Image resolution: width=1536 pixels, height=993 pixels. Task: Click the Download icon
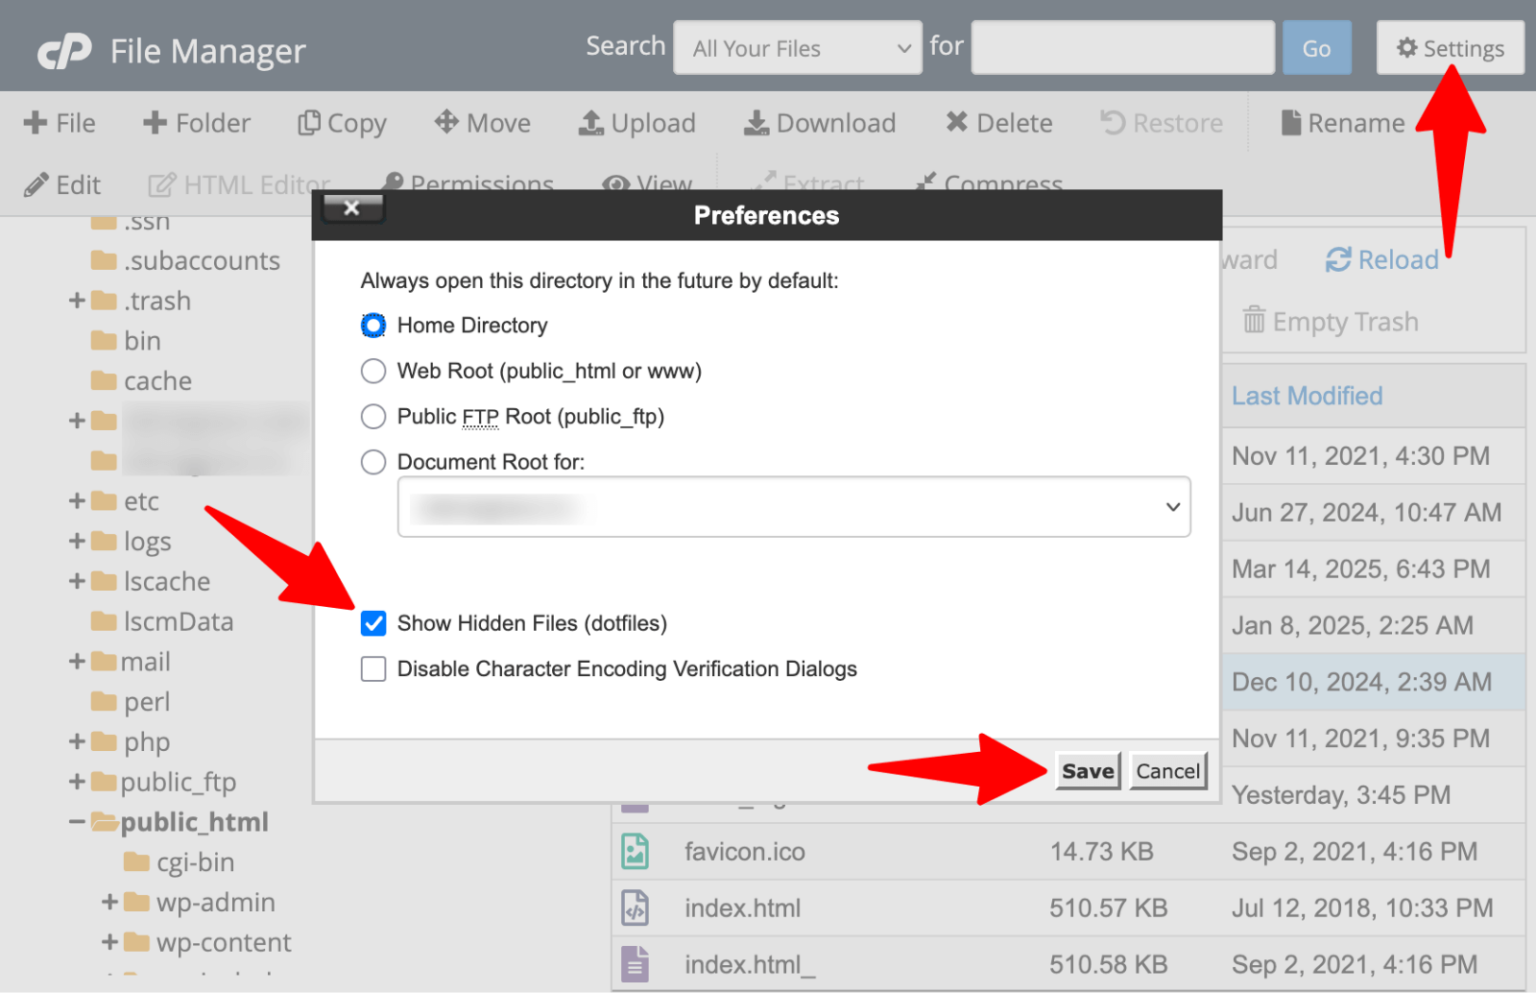[x=820, y=122]
